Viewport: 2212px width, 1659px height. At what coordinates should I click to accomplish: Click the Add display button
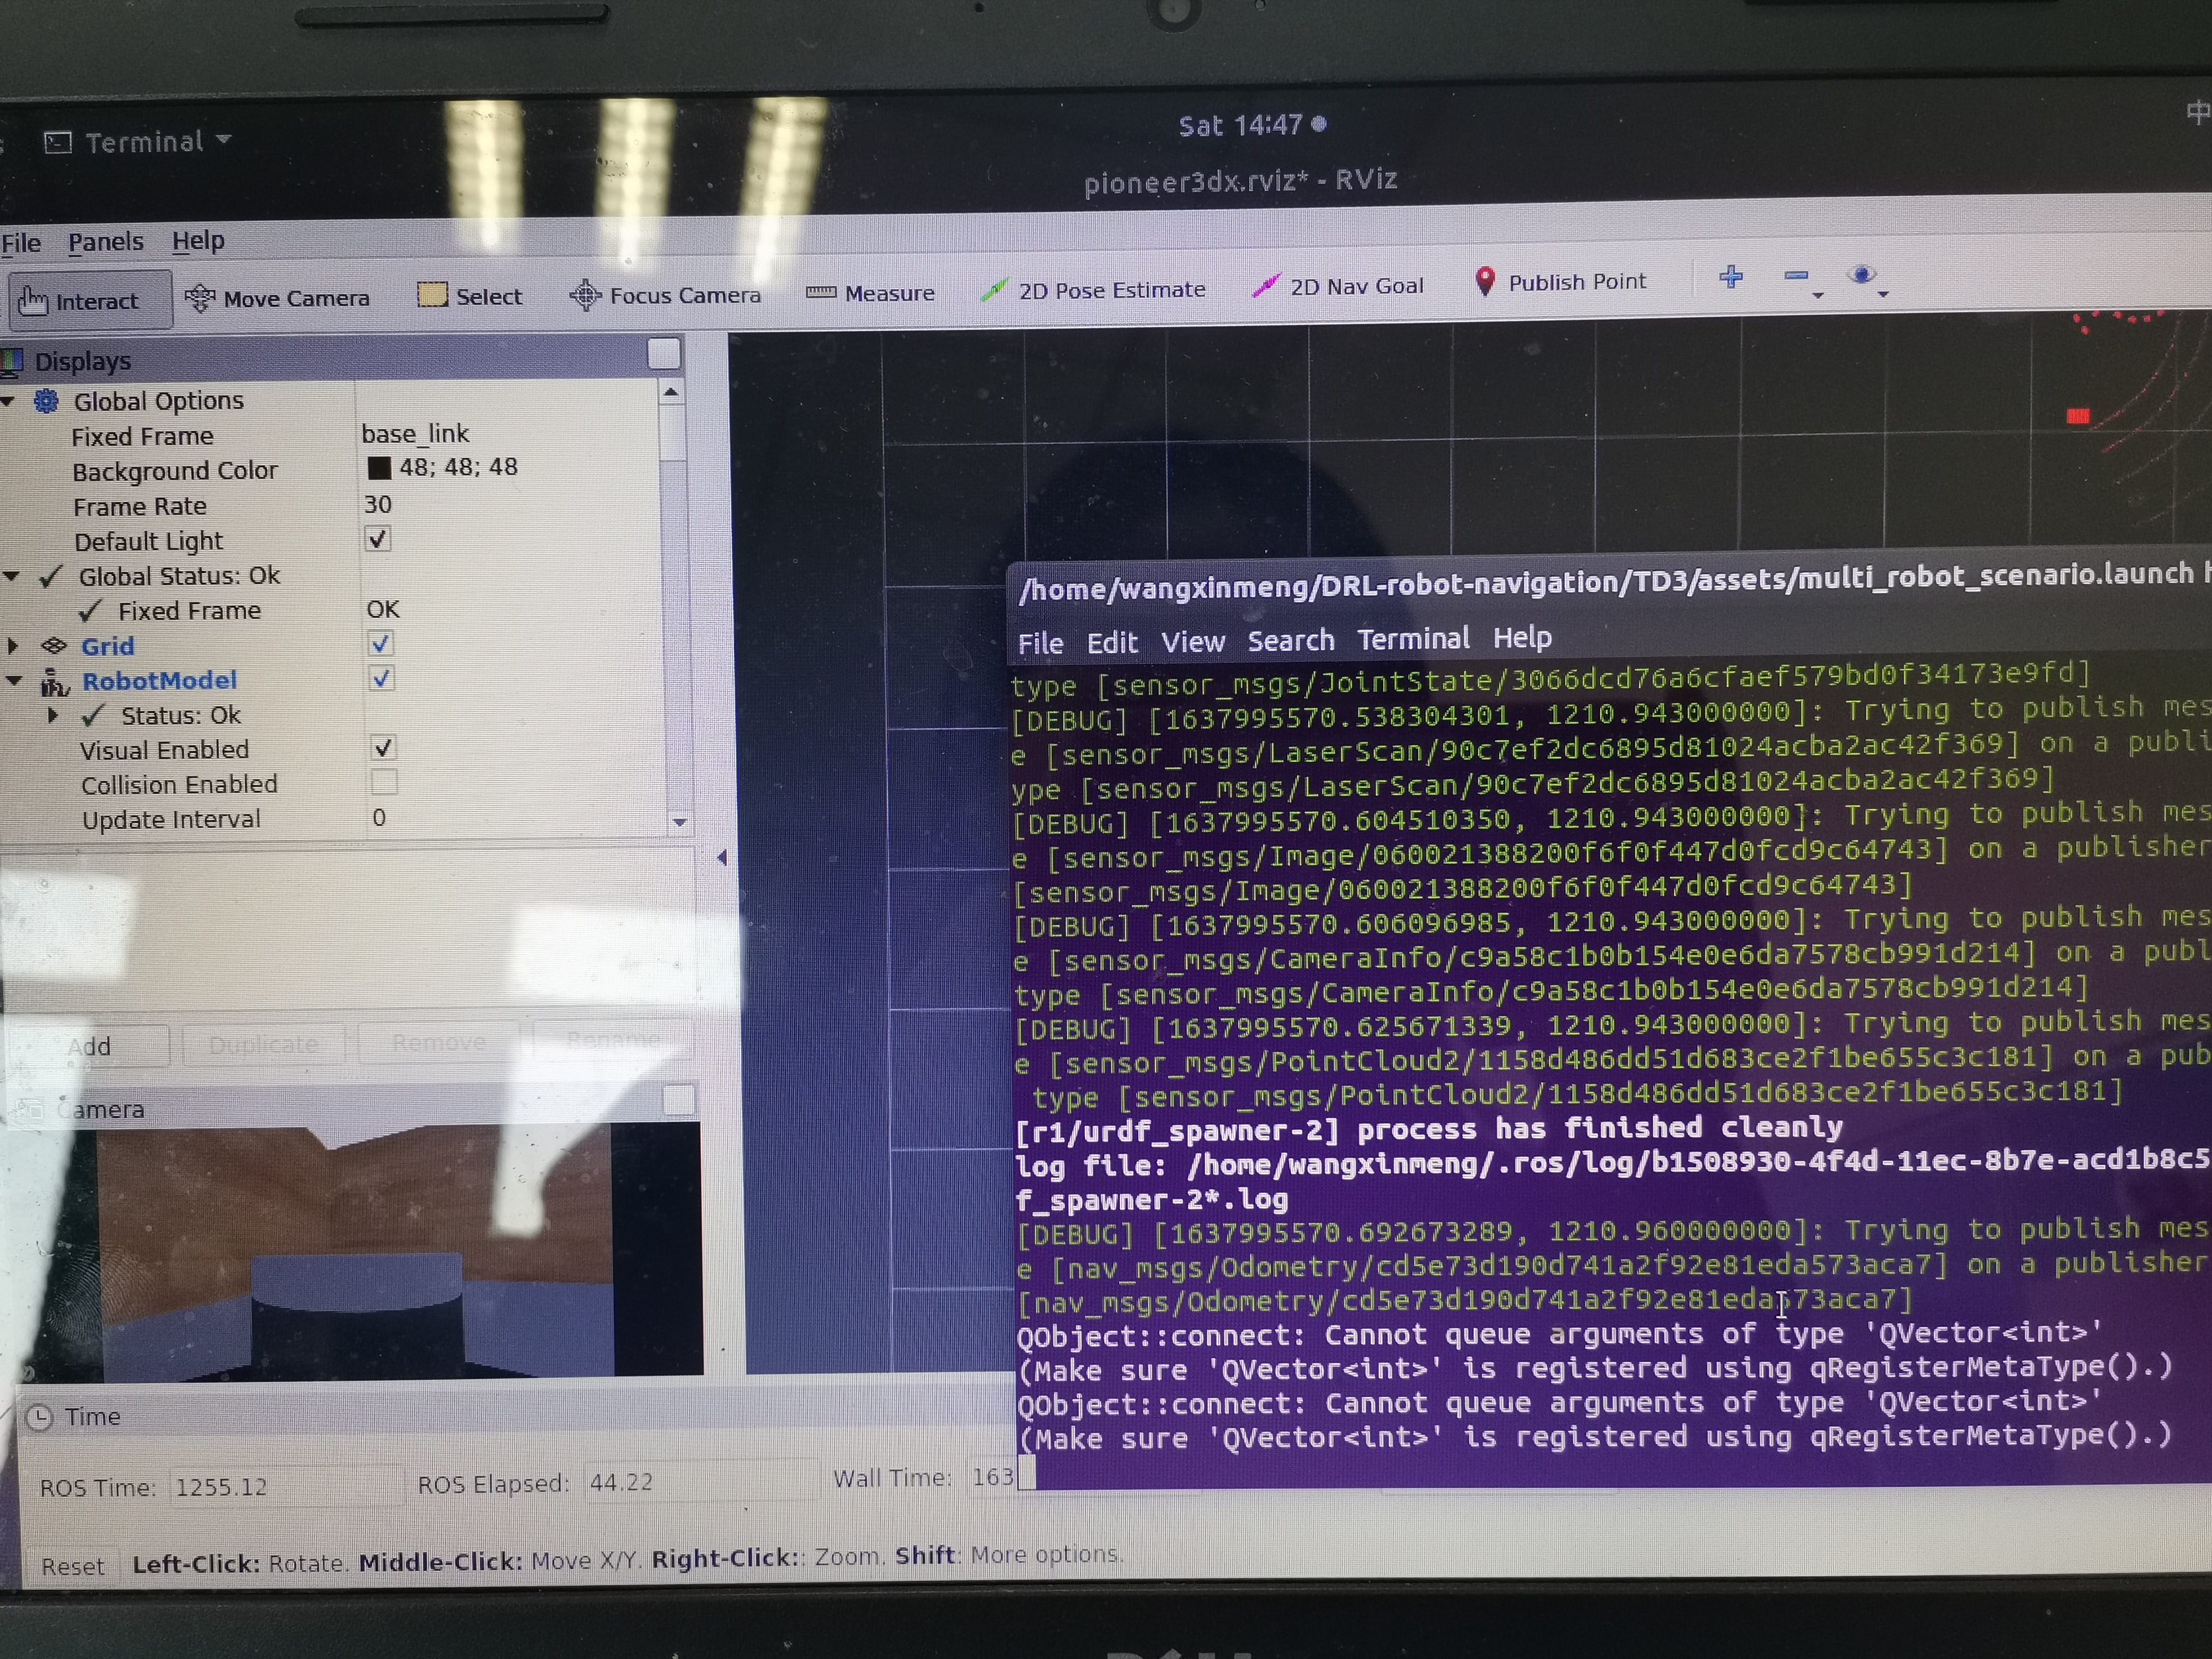(88, 1047)
